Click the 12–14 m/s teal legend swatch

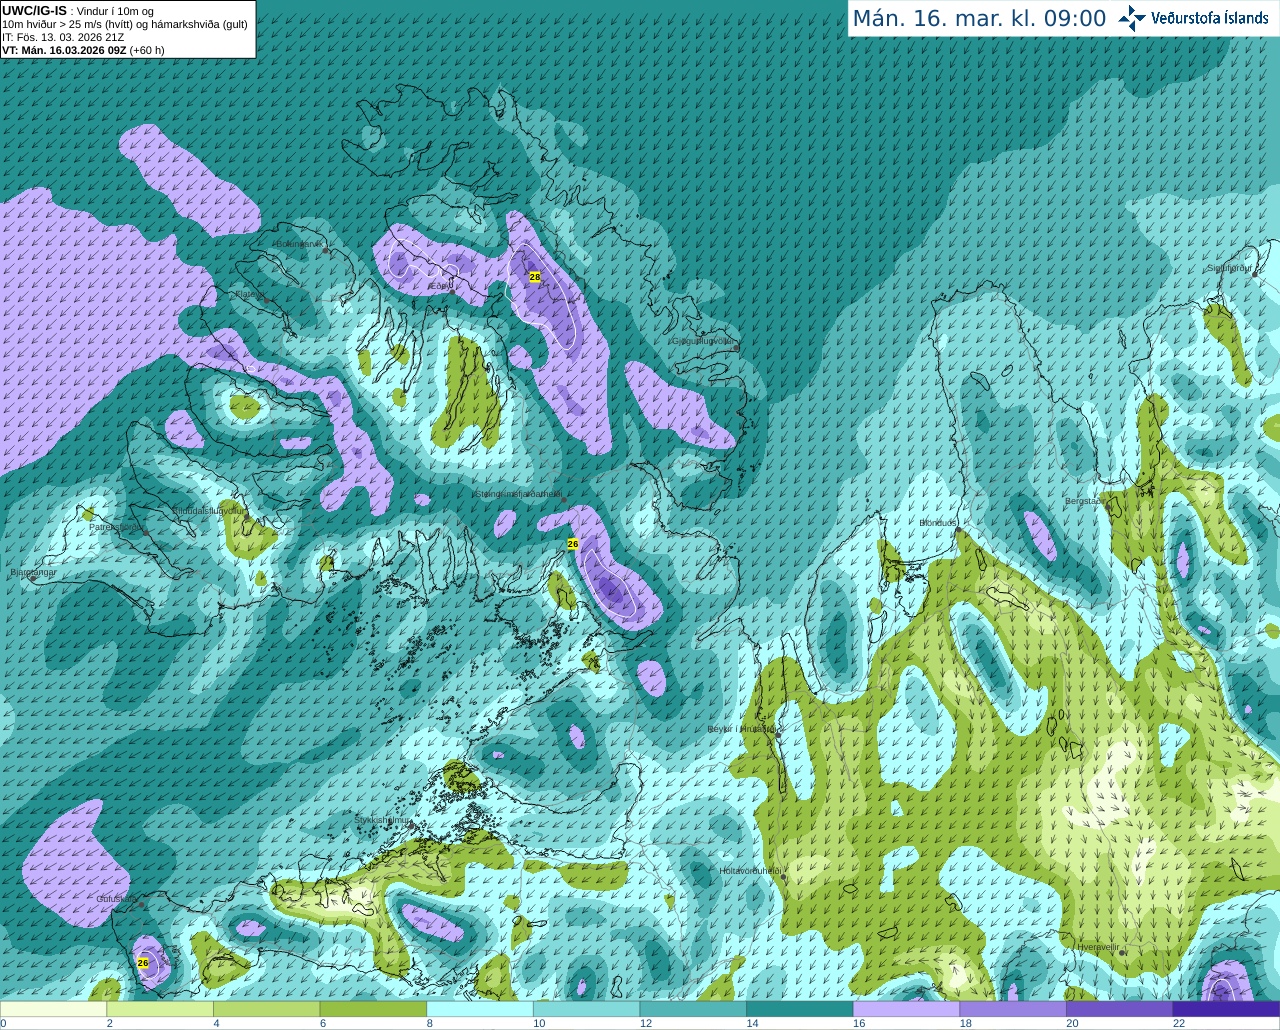[693, 1009]
